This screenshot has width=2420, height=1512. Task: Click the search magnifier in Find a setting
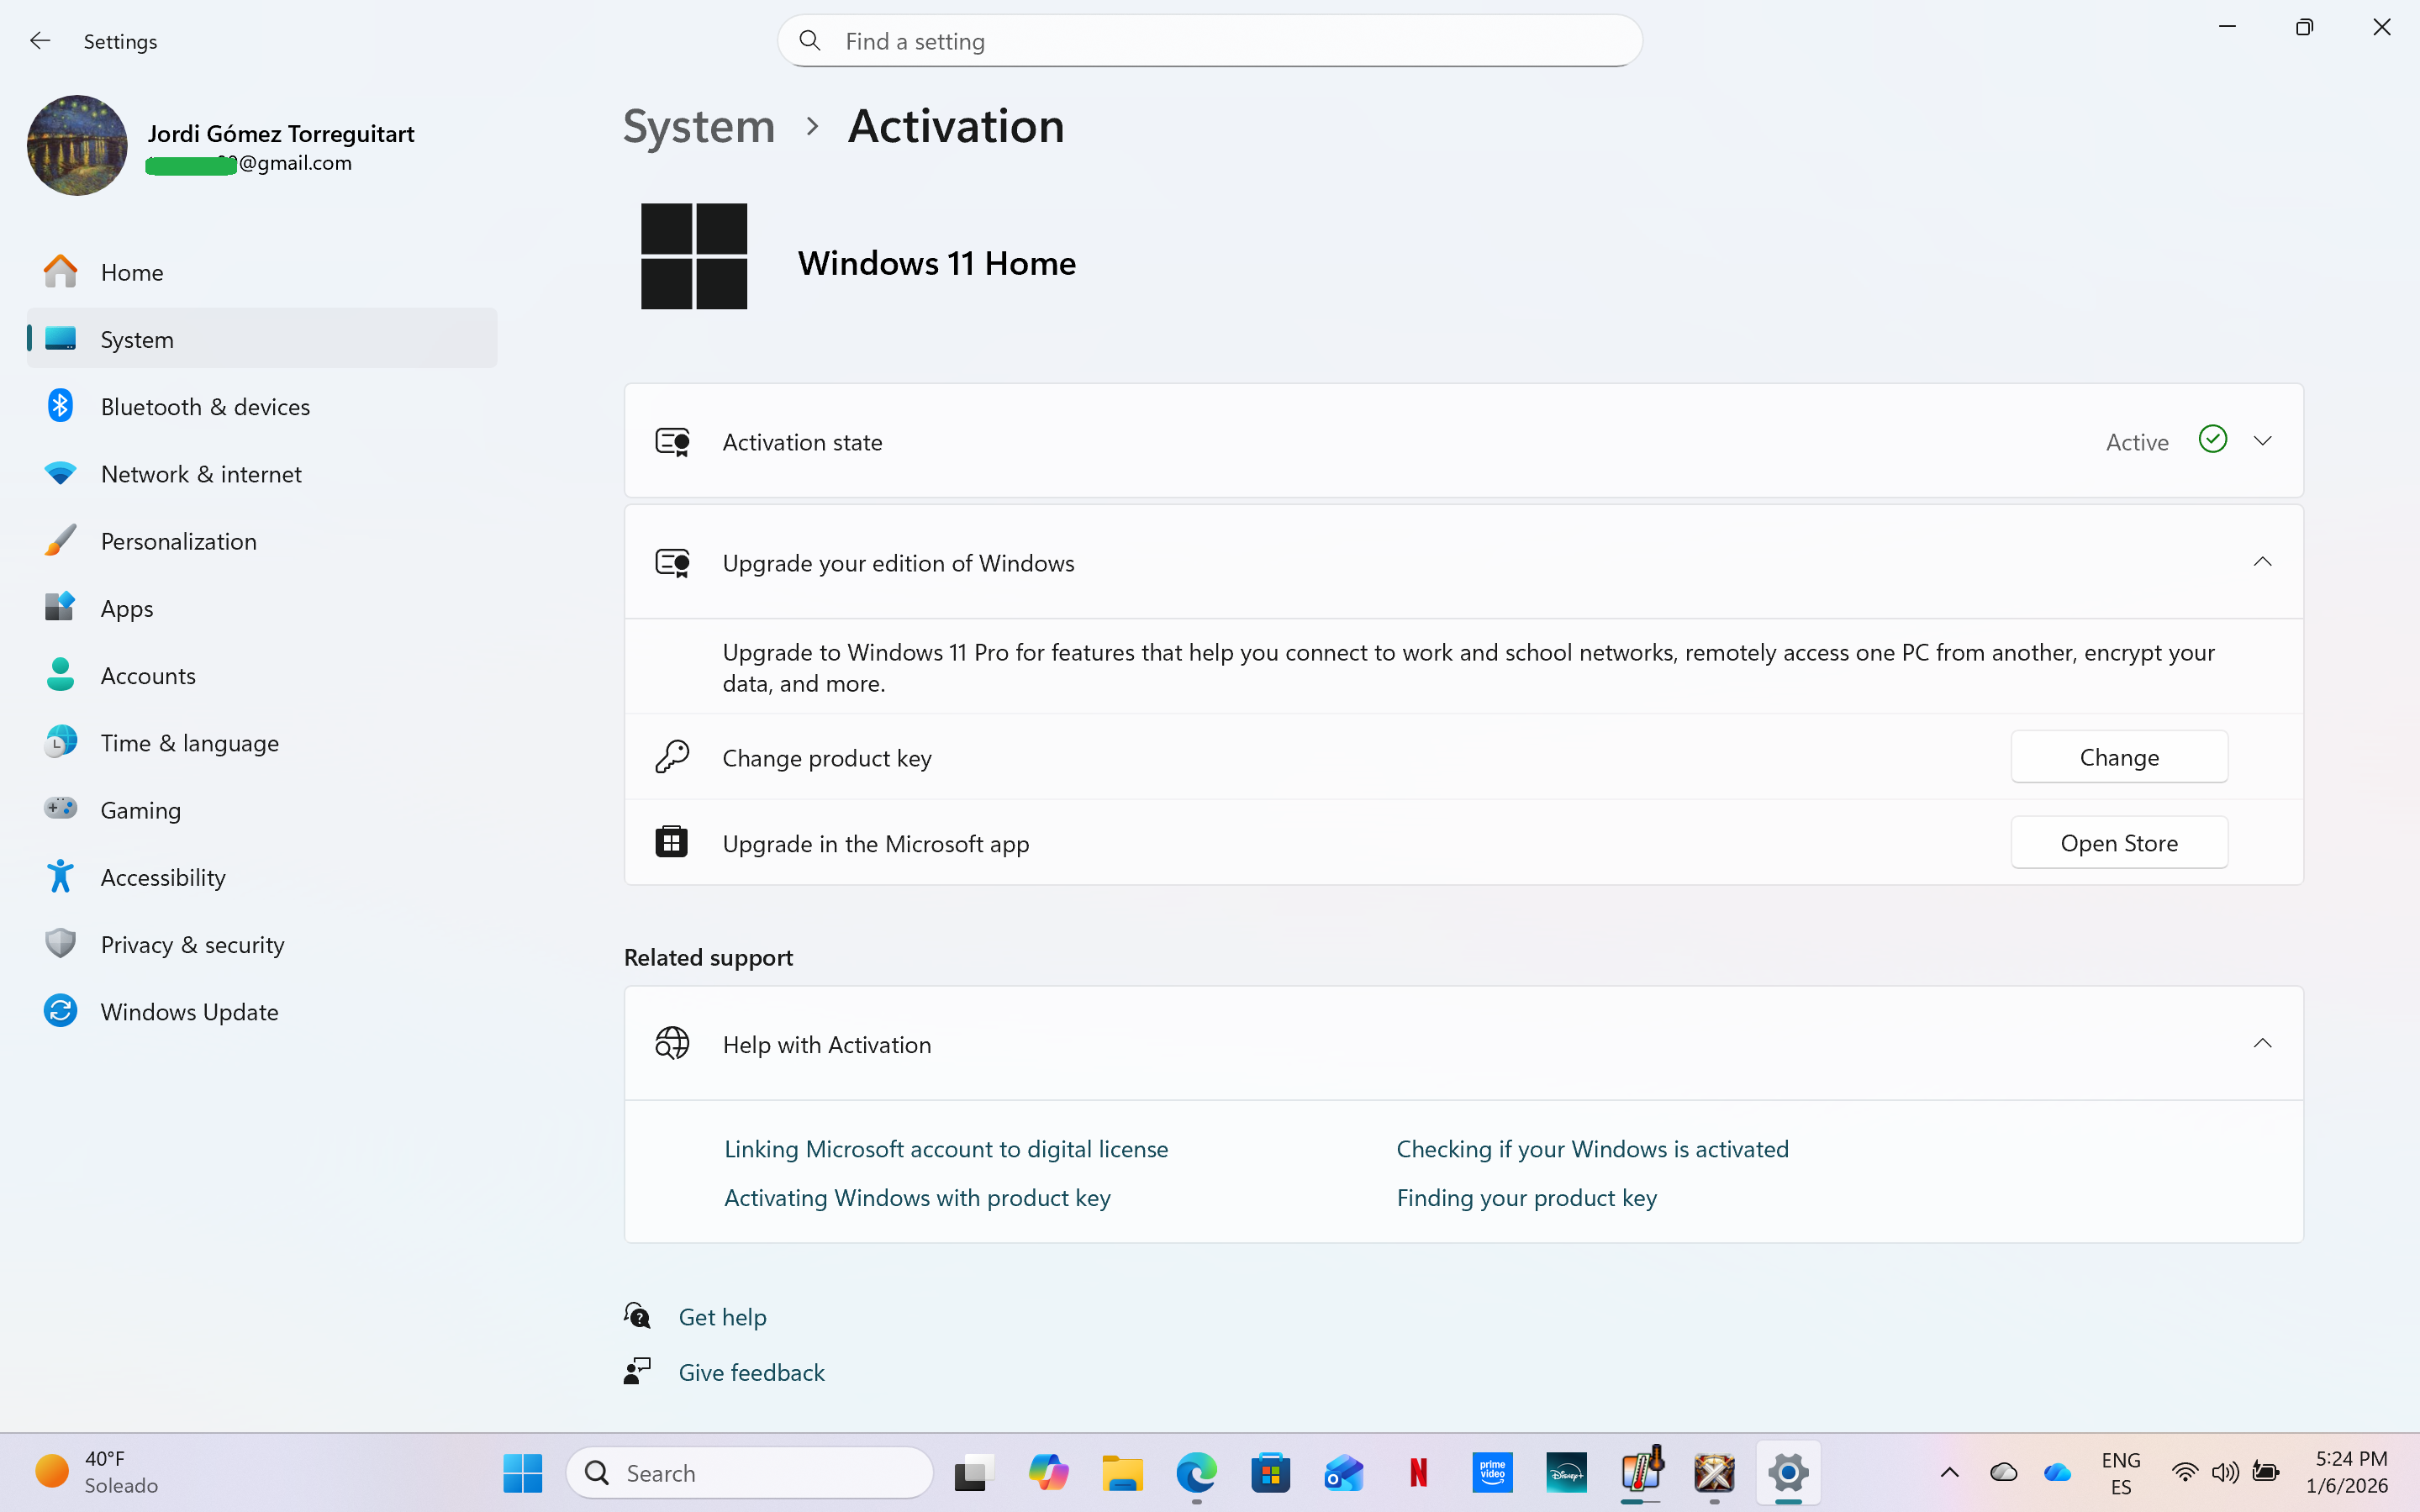(x=810, y=41)
